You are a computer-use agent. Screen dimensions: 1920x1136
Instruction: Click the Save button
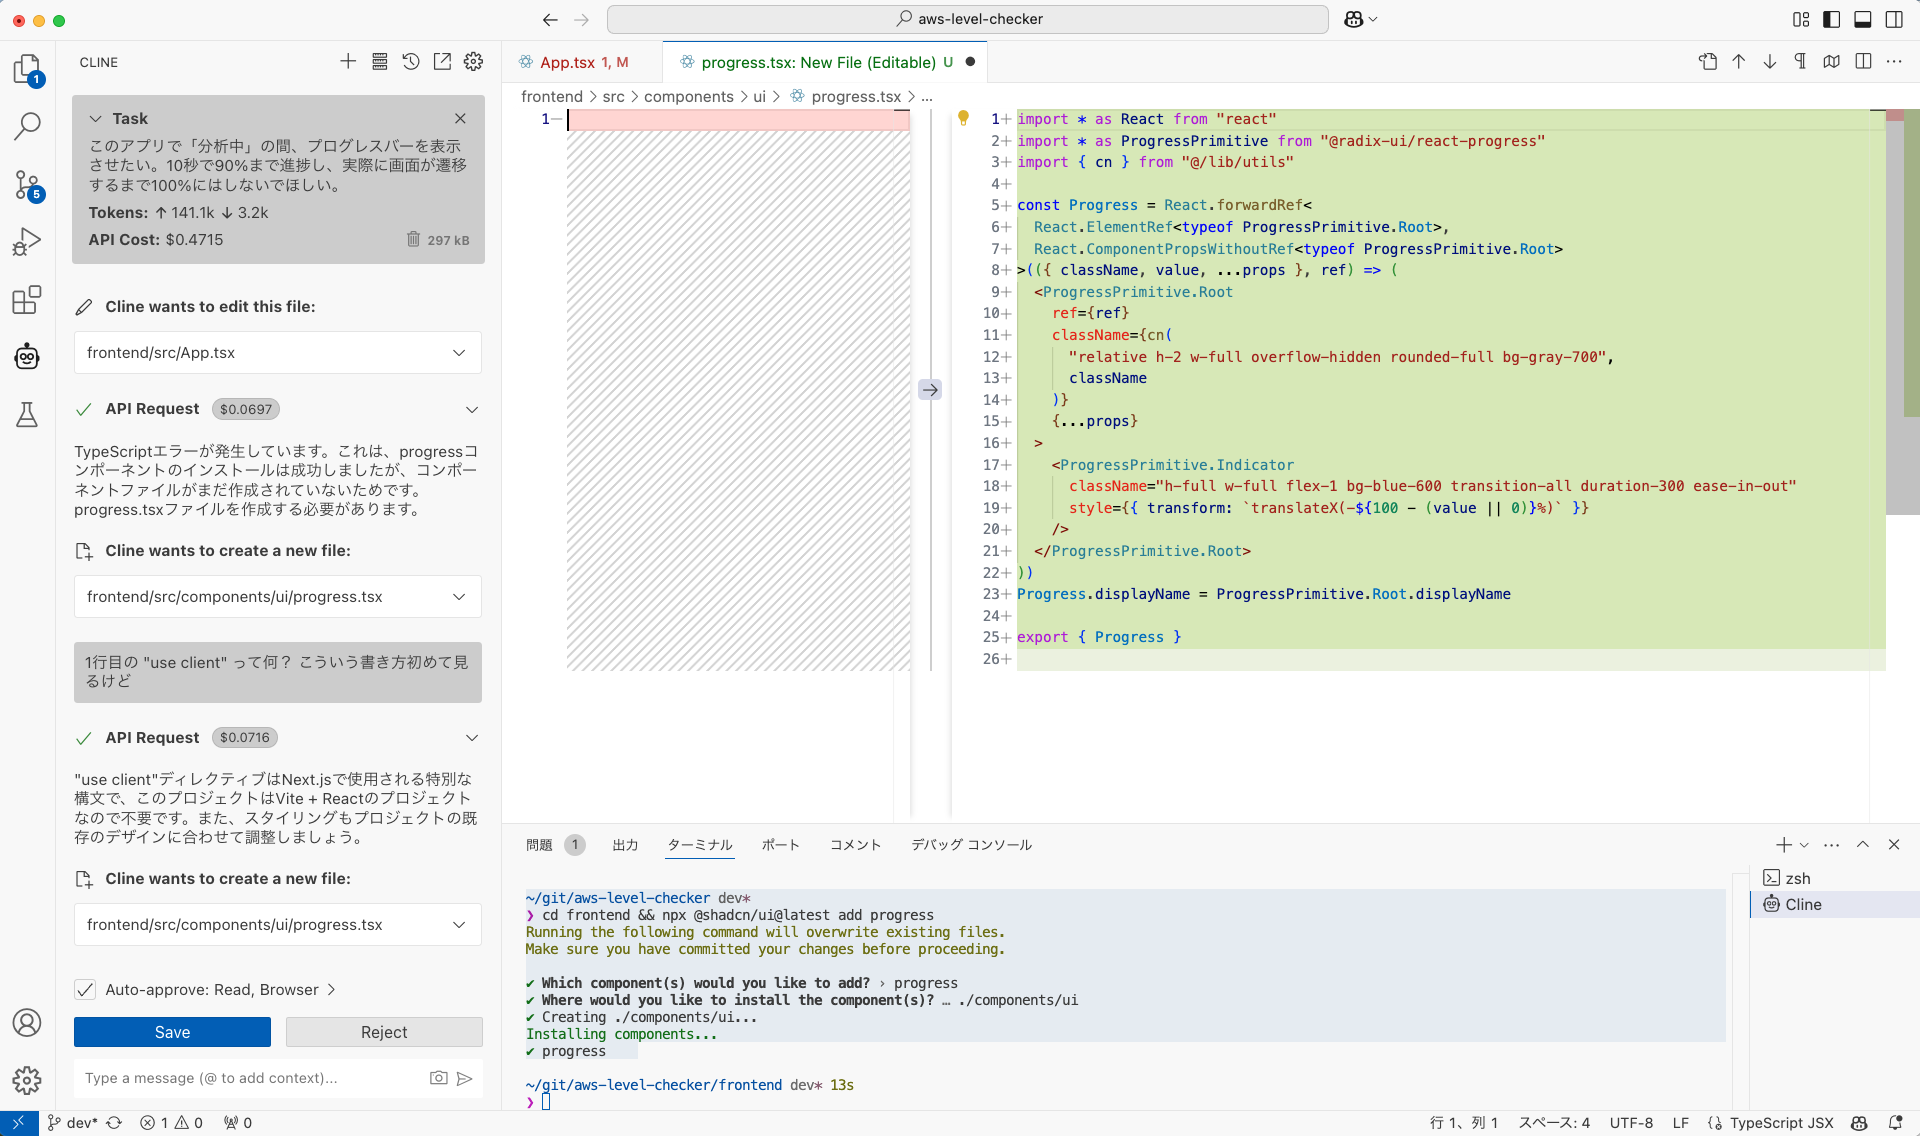pos(172,1032)
